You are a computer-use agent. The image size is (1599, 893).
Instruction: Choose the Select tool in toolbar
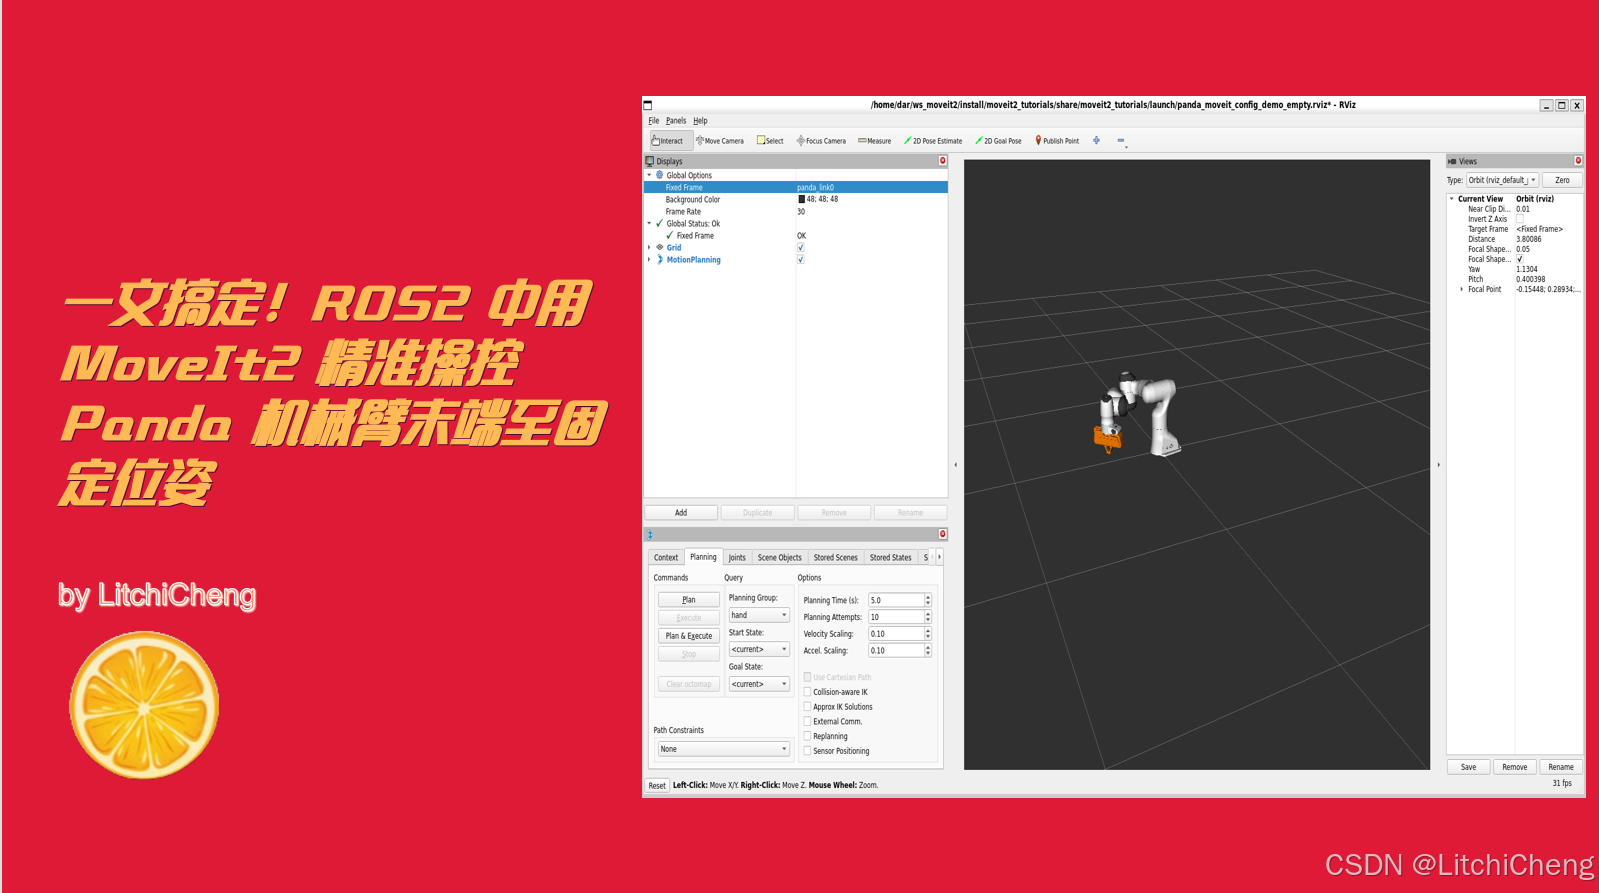click(770, 141)
